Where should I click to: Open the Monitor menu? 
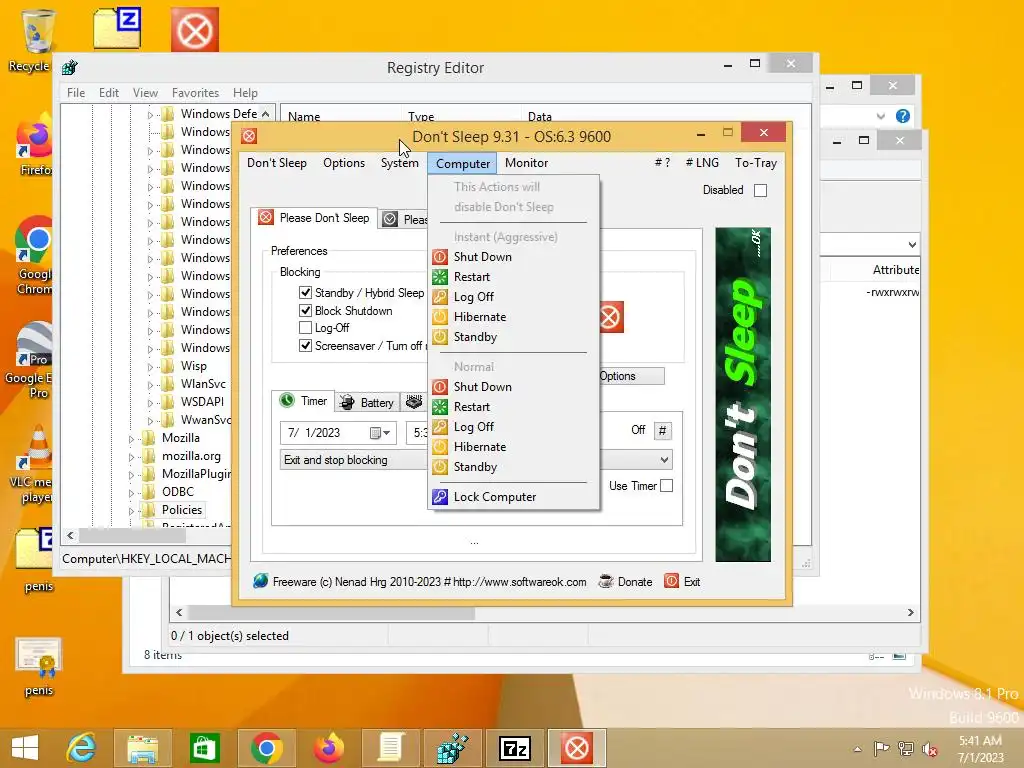click(526, 163)
